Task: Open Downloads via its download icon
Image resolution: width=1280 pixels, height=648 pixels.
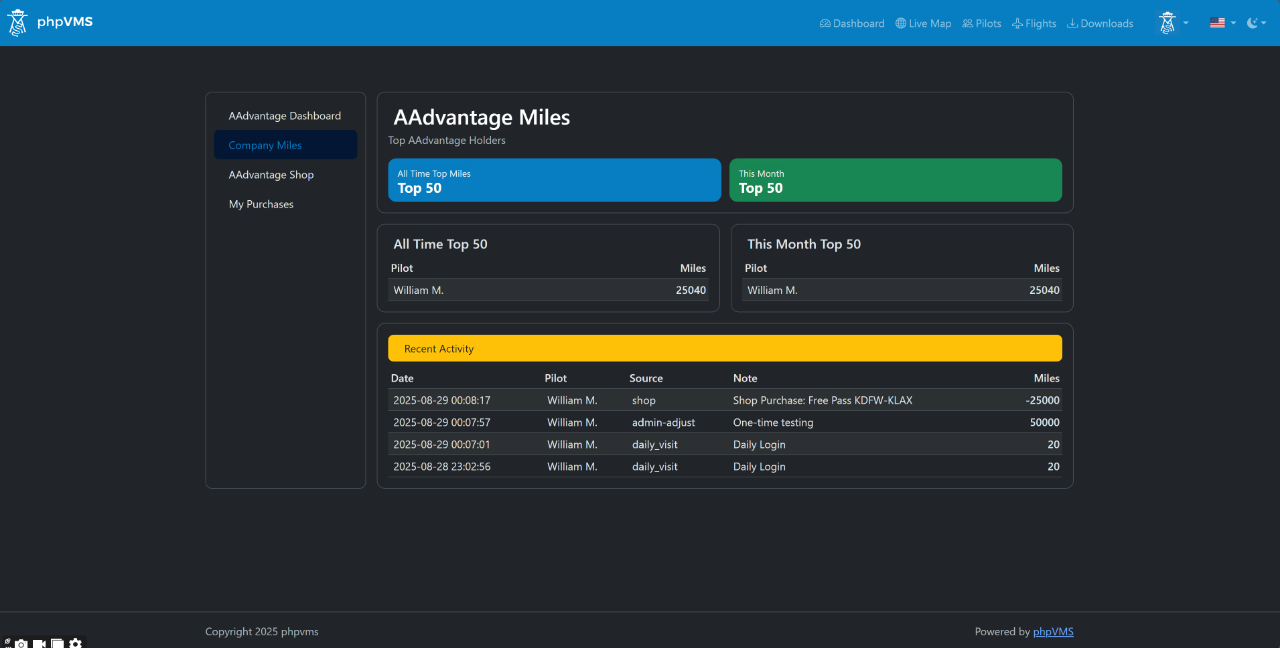Action: 1072,23
